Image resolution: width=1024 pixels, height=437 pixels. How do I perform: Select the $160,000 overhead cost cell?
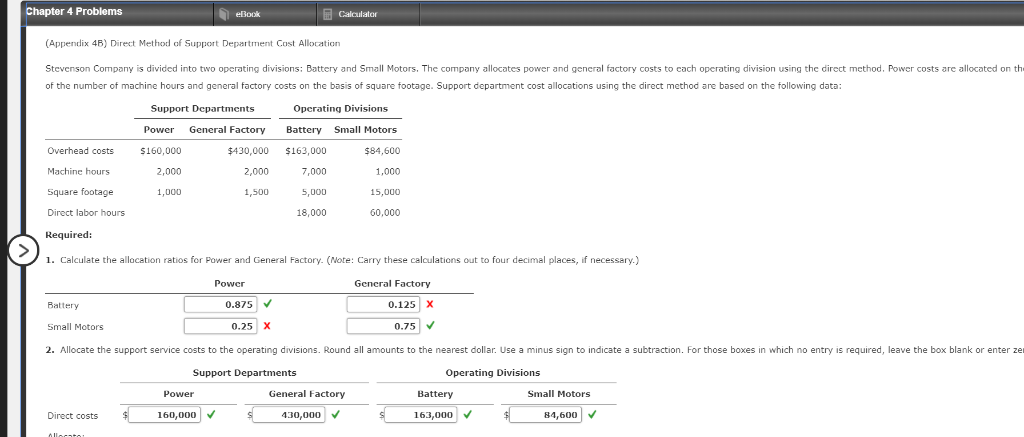161,151
